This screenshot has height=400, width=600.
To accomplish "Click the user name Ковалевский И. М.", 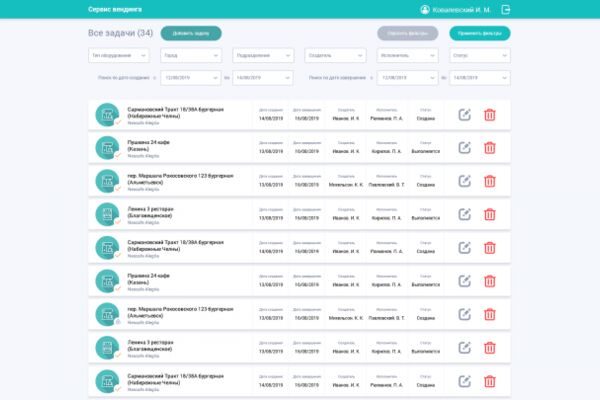I will point(461,10).
